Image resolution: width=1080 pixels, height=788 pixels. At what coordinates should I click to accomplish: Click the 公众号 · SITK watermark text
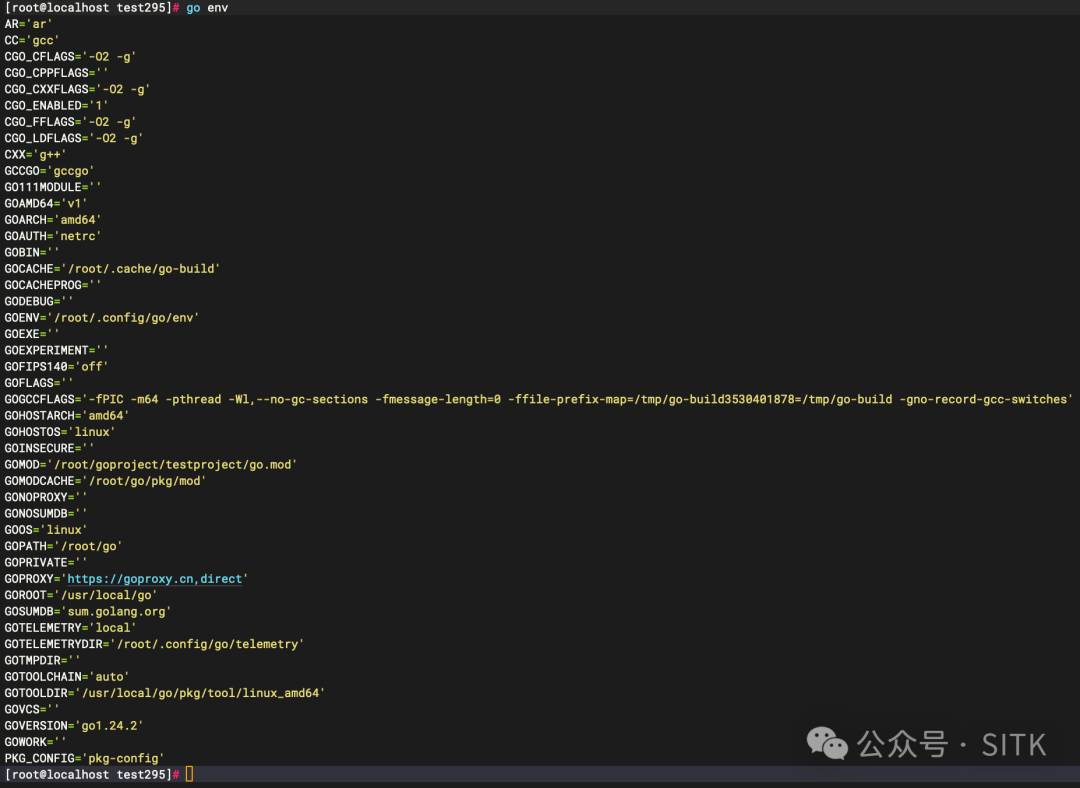click(x=951, y=744)
